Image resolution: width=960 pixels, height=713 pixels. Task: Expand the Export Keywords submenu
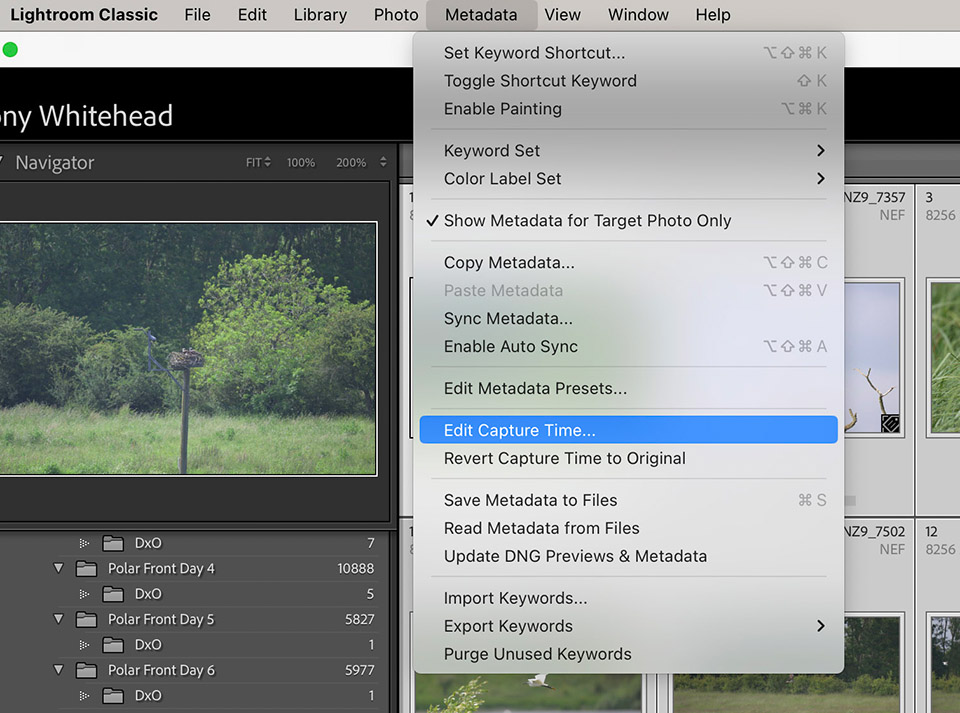pyautogui.click(x=629, y=626)
